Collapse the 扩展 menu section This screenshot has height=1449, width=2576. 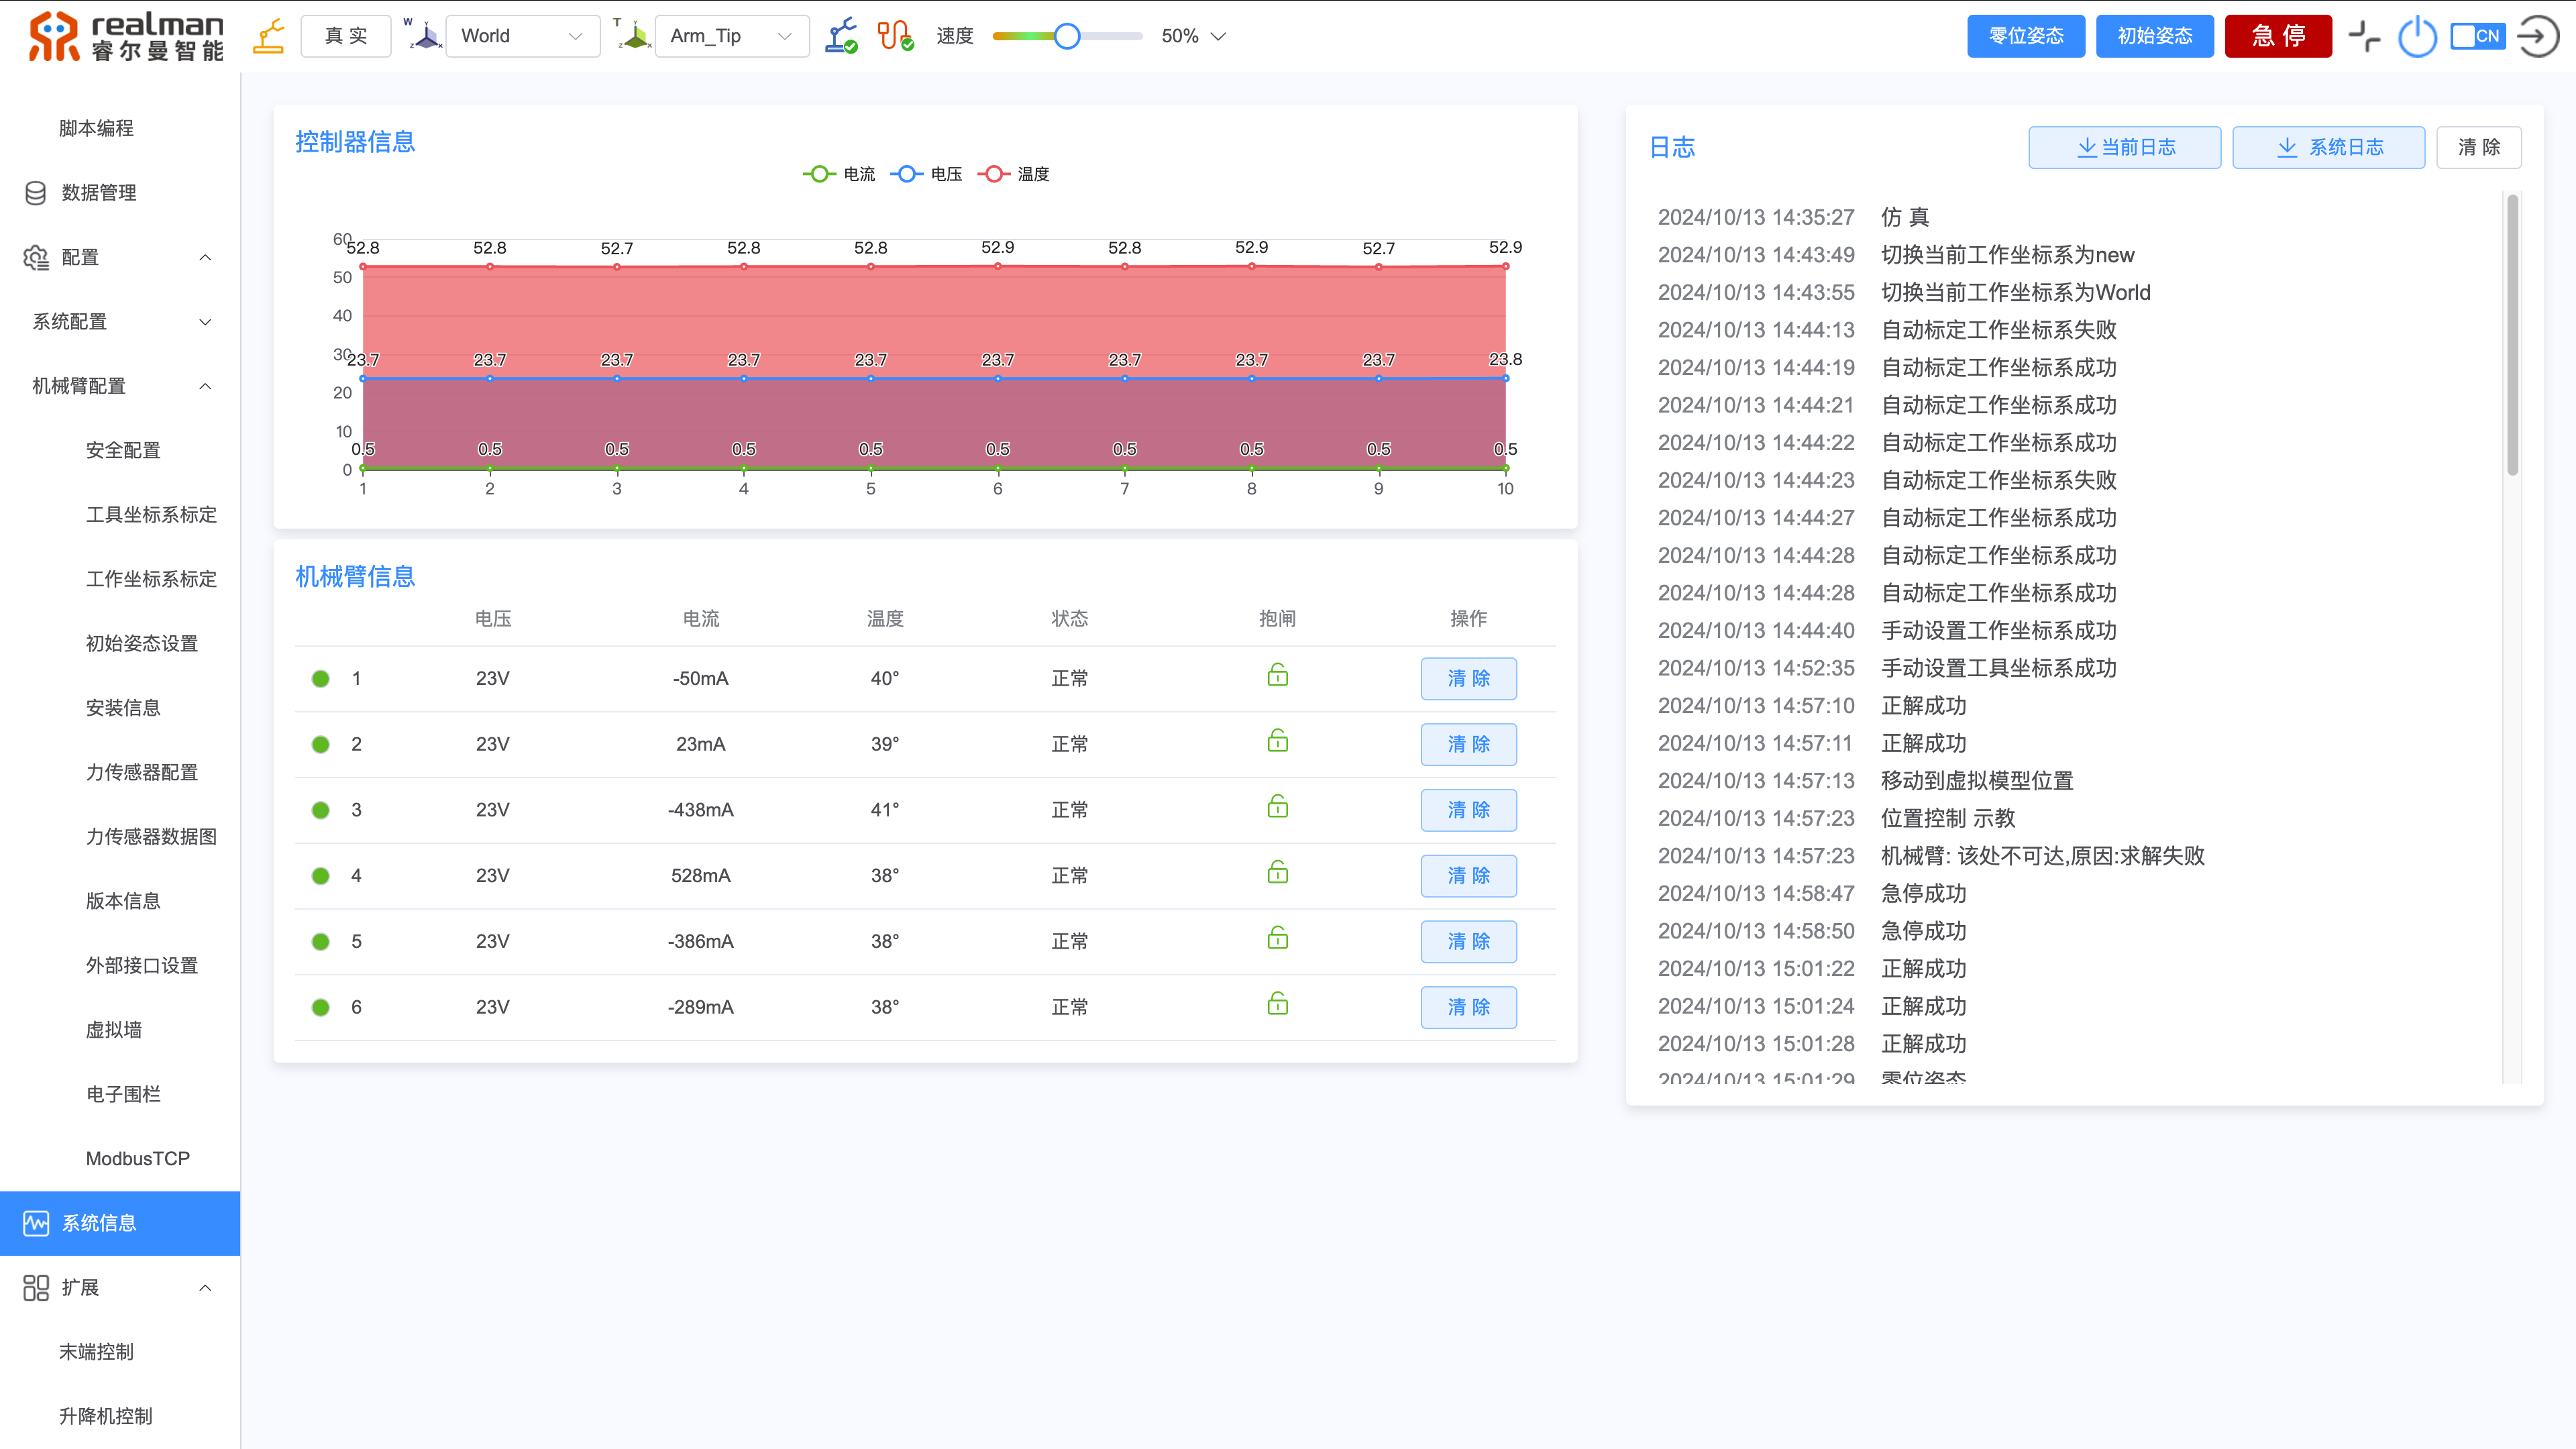(x=205, y=1288)
